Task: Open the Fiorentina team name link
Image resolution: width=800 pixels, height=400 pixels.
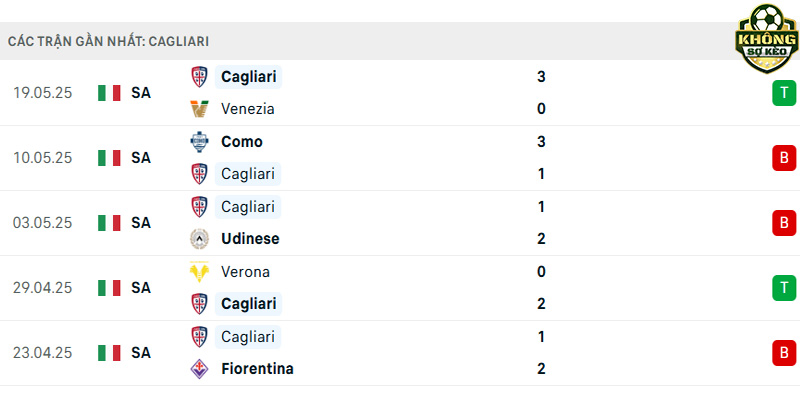Action: coord(257,368)
